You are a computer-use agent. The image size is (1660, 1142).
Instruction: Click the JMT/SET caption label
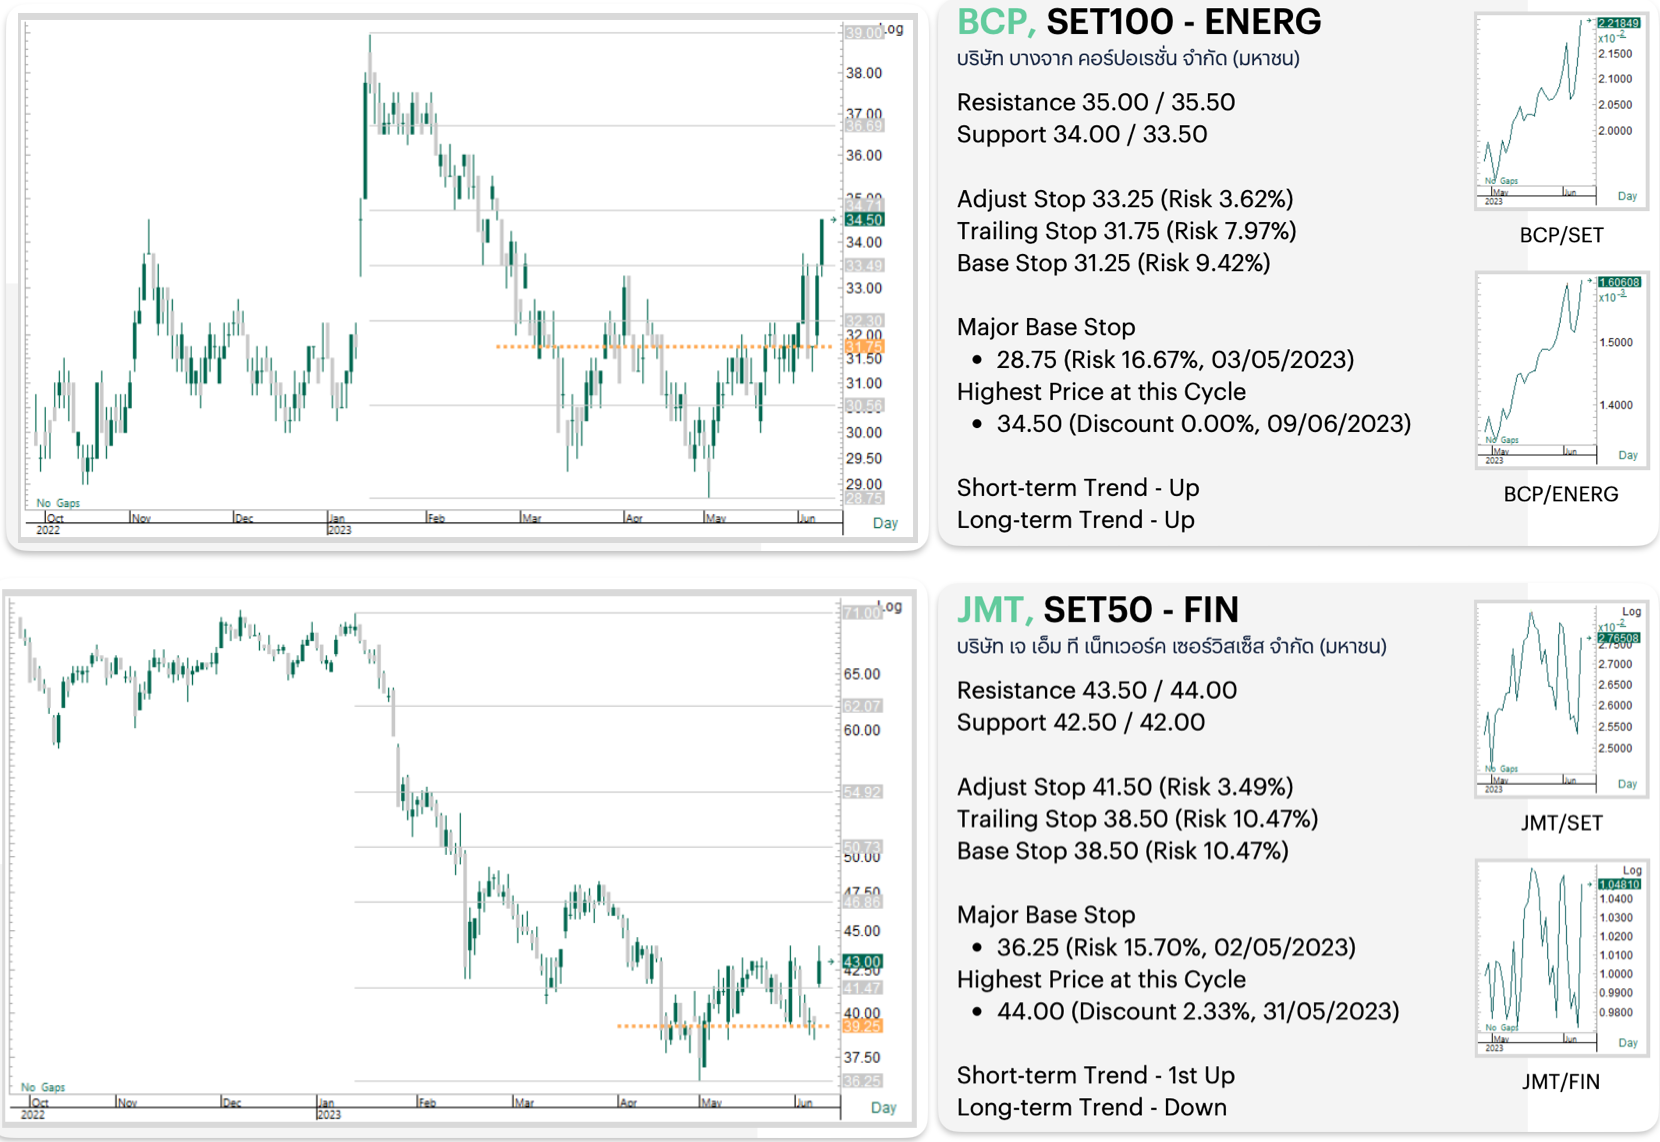[x=1561, y=823]
